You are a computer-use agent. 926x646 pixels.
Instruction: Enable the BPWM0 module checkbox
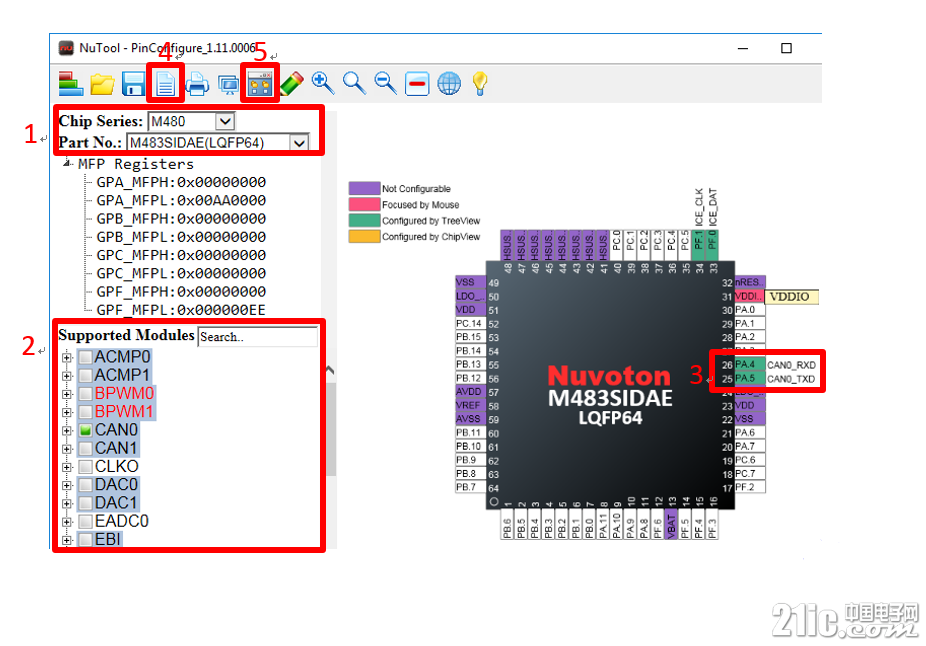(86, 394)
